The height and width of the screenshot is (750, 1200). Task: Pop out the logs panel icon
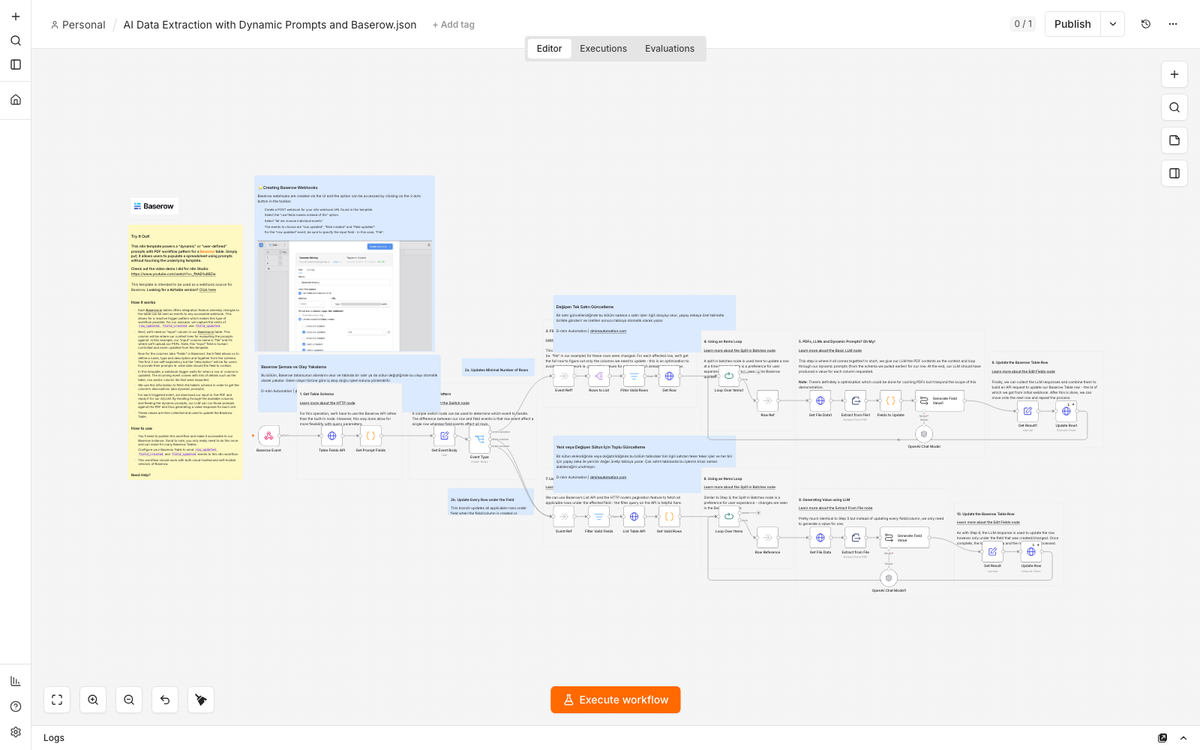pyautogui.click(x=1162, y=738)
